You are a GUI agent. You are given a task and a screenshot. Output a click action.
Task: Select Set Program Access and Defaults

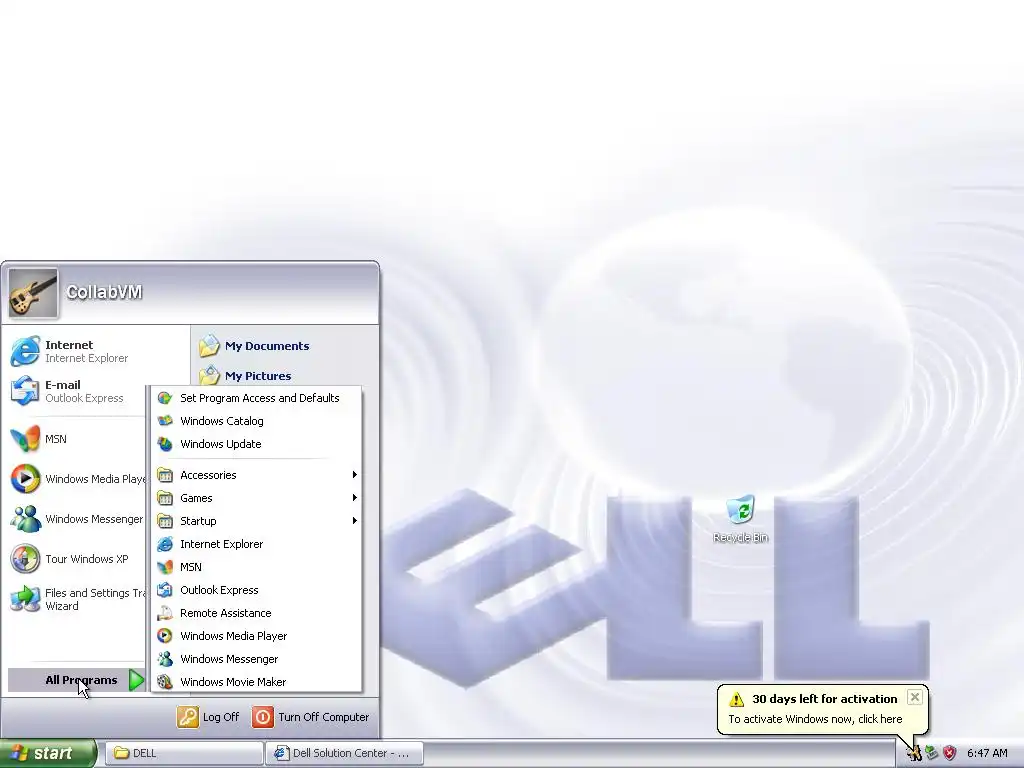point(257,398)
